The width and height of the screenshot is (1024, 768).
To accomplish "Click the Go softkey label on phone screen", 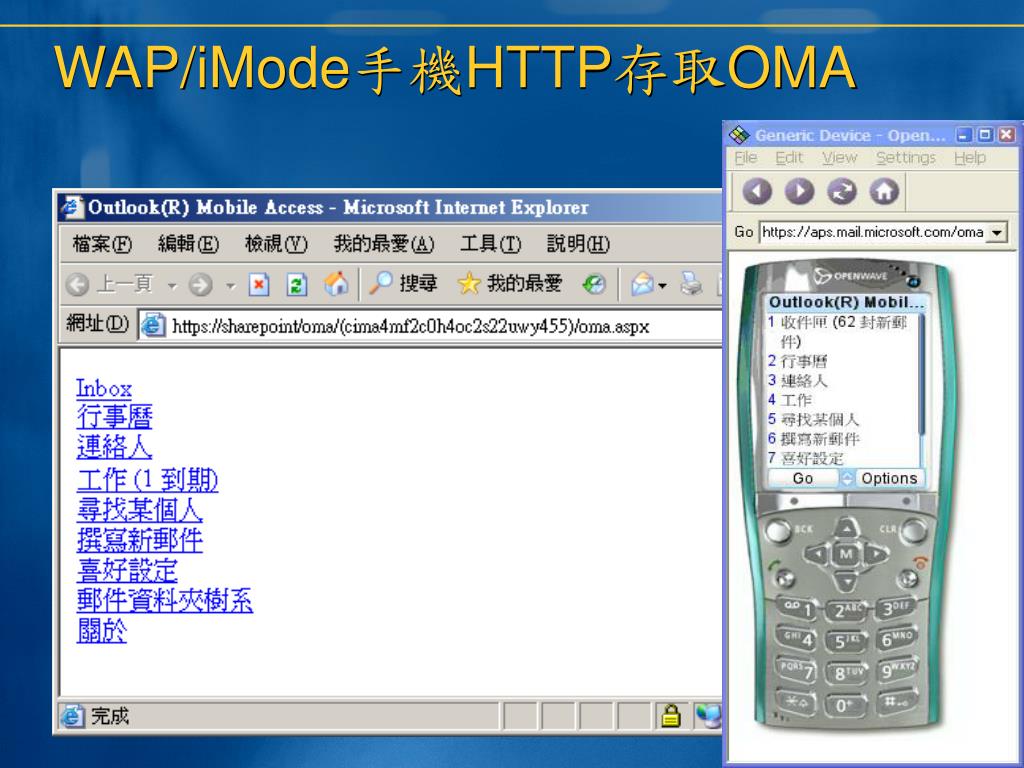I will coord(803,479).
